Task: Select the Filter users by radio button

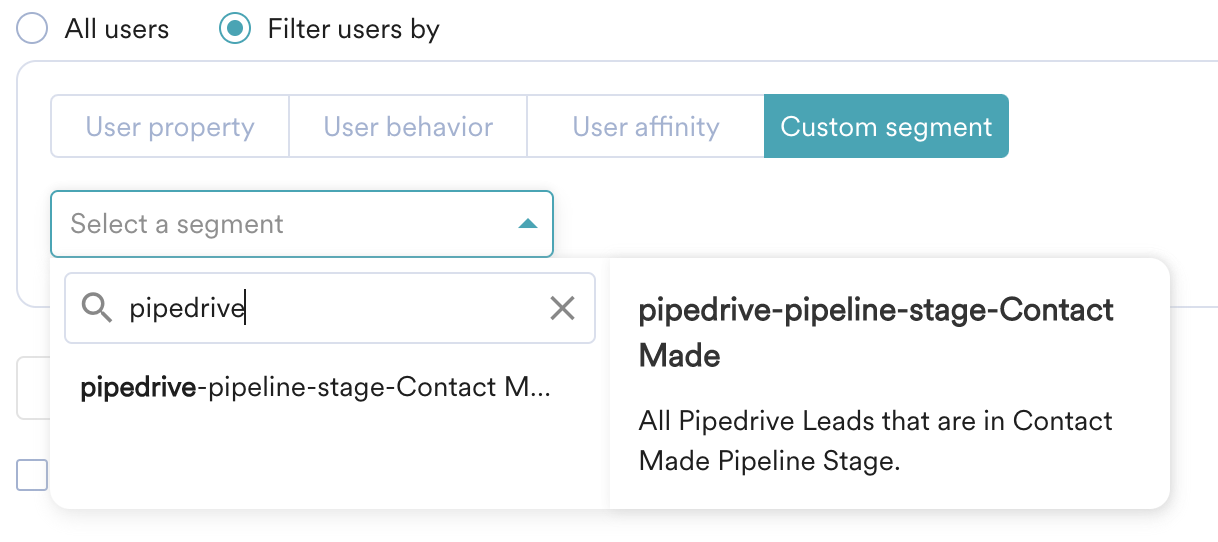Action: [x=235, y=29]
